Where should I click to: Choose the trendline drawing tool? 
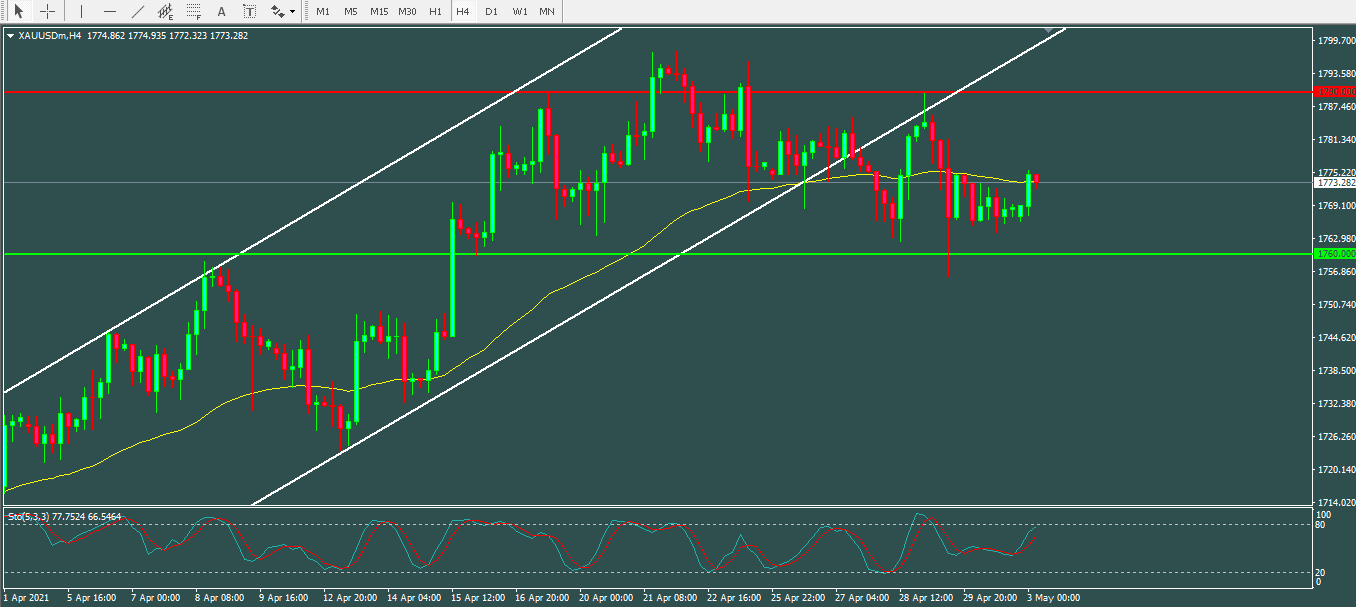pyautogui.click(x=138, y=11)
